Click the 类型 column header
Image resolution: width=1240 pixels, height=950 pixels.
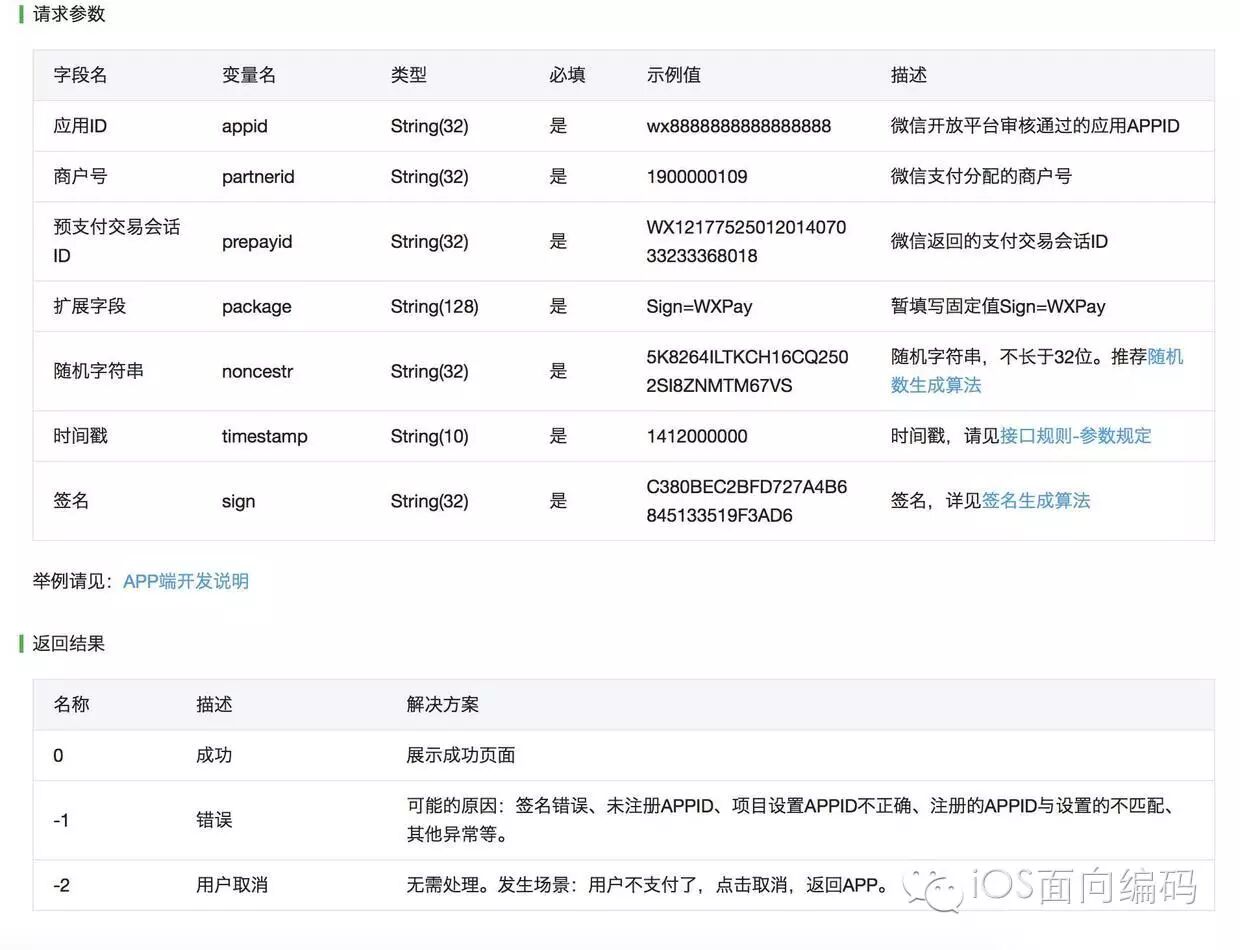point(407,75)
